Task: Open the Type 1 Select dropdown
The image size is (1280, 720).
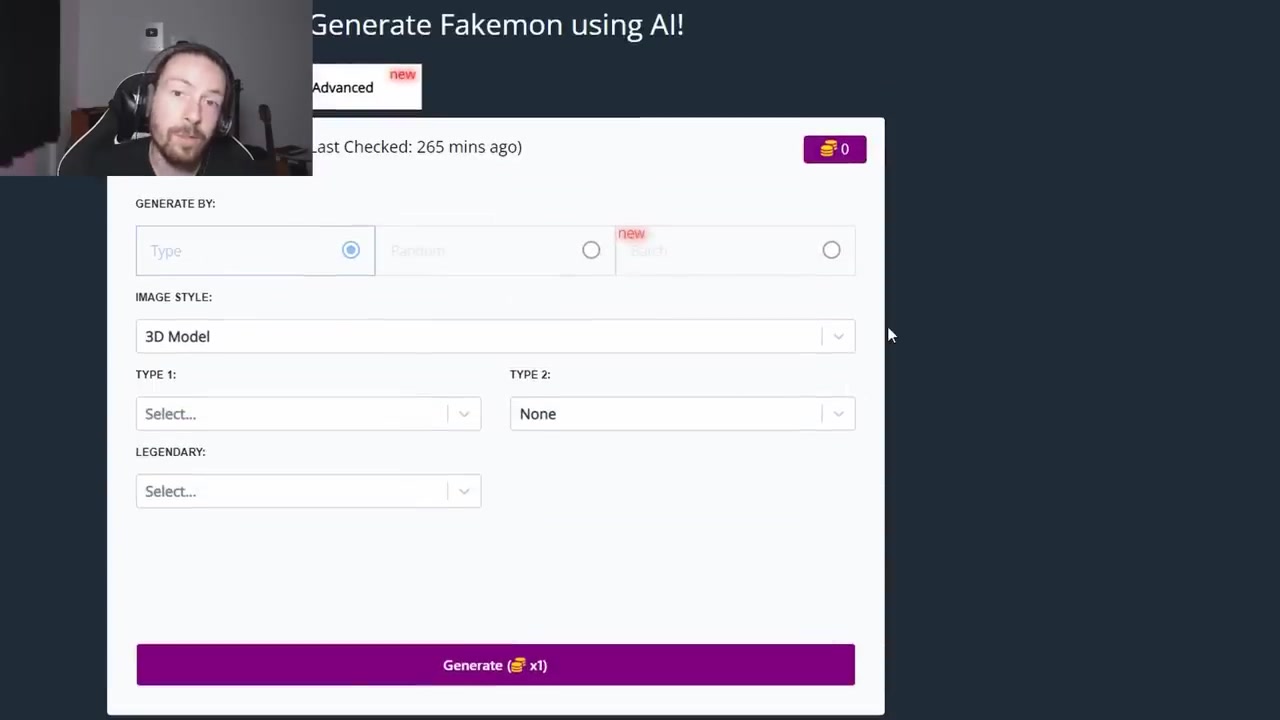Action: click(x=308, y=414)
